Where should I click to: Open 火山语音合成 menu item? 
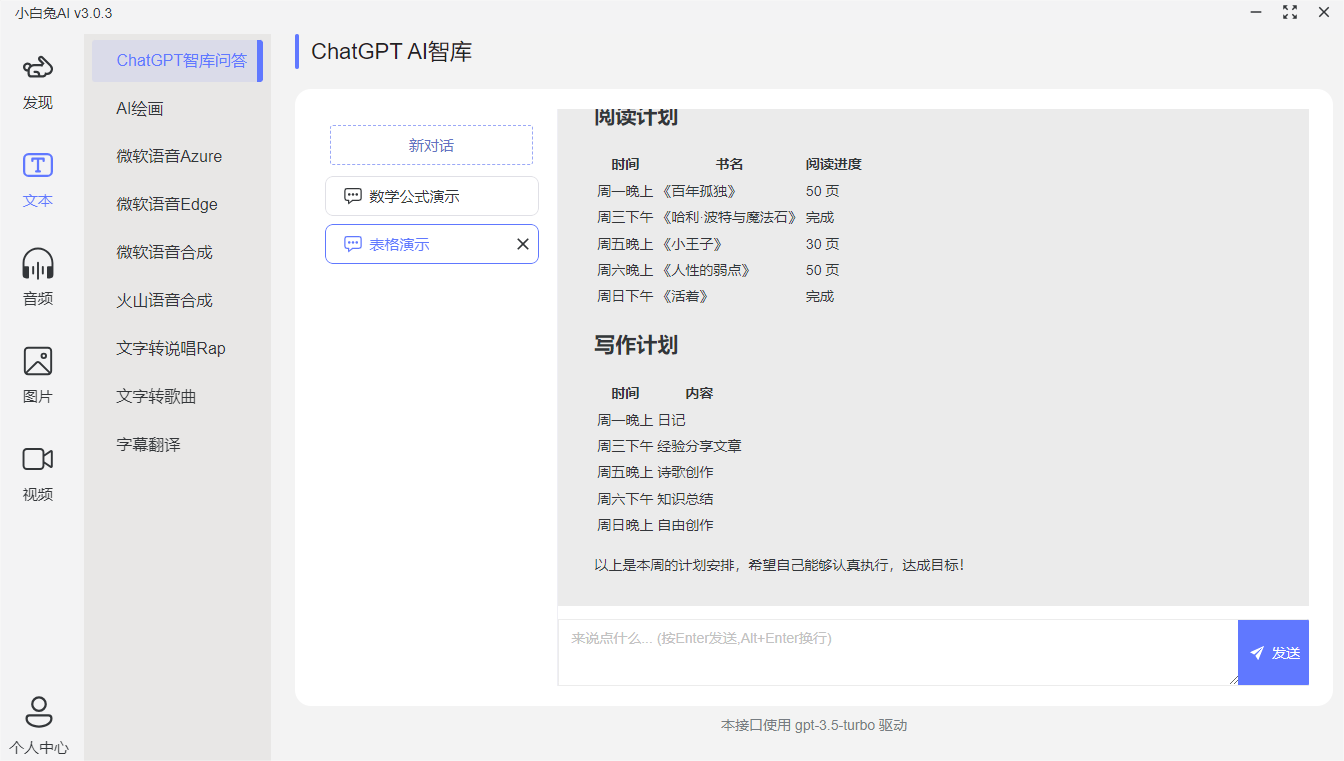[x=178, y=300]
